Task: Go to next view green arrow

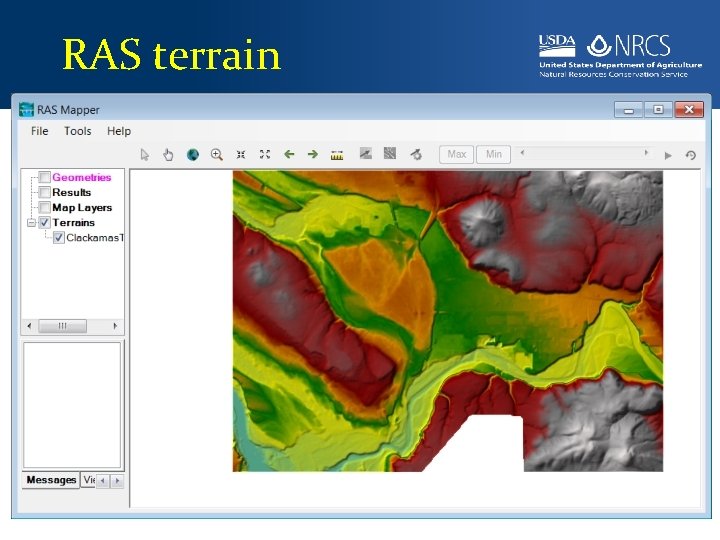Action: (313, 154)
